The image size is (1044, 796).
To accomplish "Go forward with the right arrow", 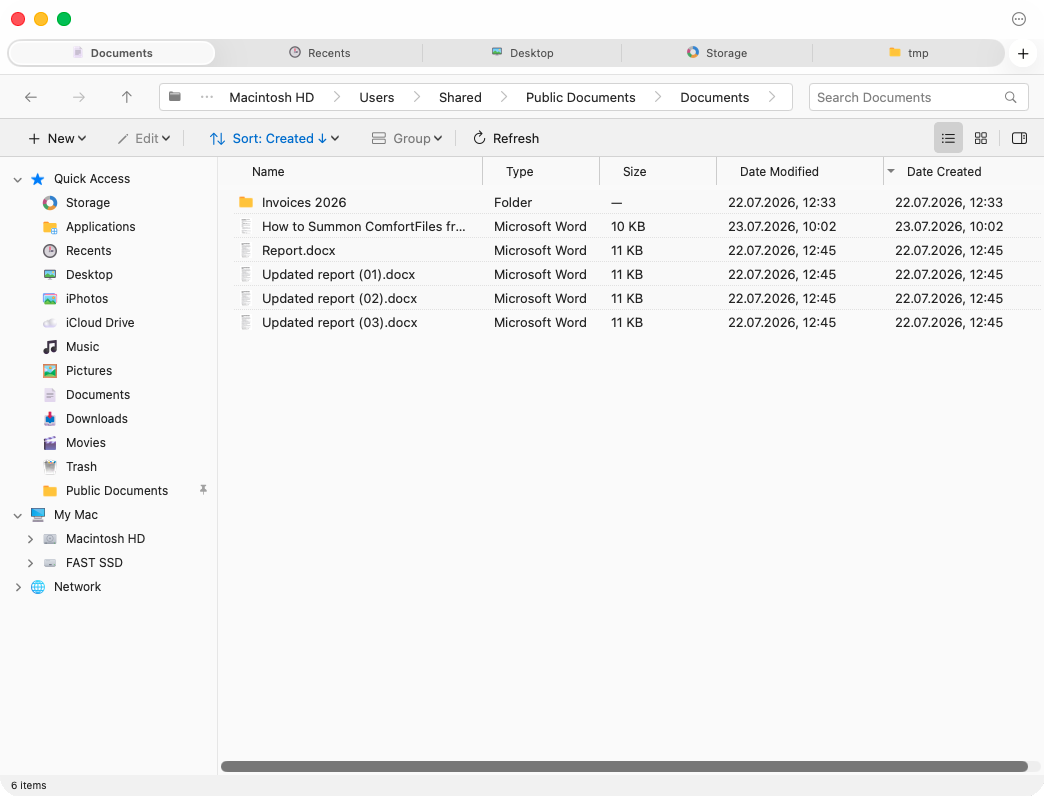I will 79,97.
